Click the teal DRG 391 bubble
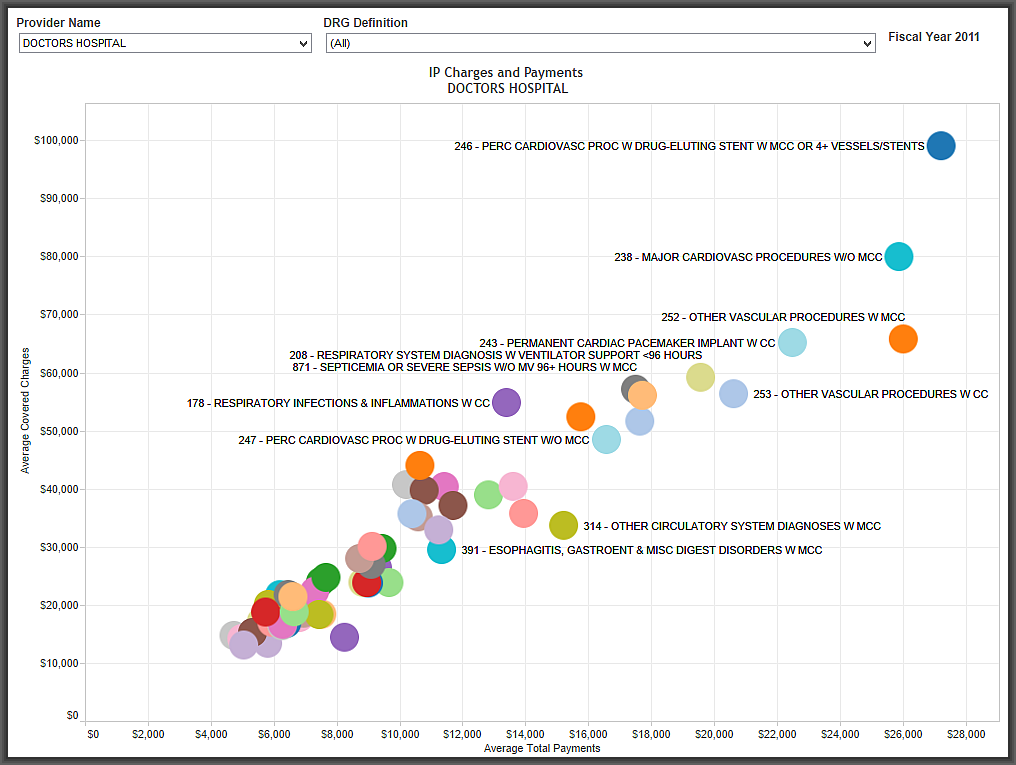The width and height of the screenshot is (1016, 765). [441, 549]
